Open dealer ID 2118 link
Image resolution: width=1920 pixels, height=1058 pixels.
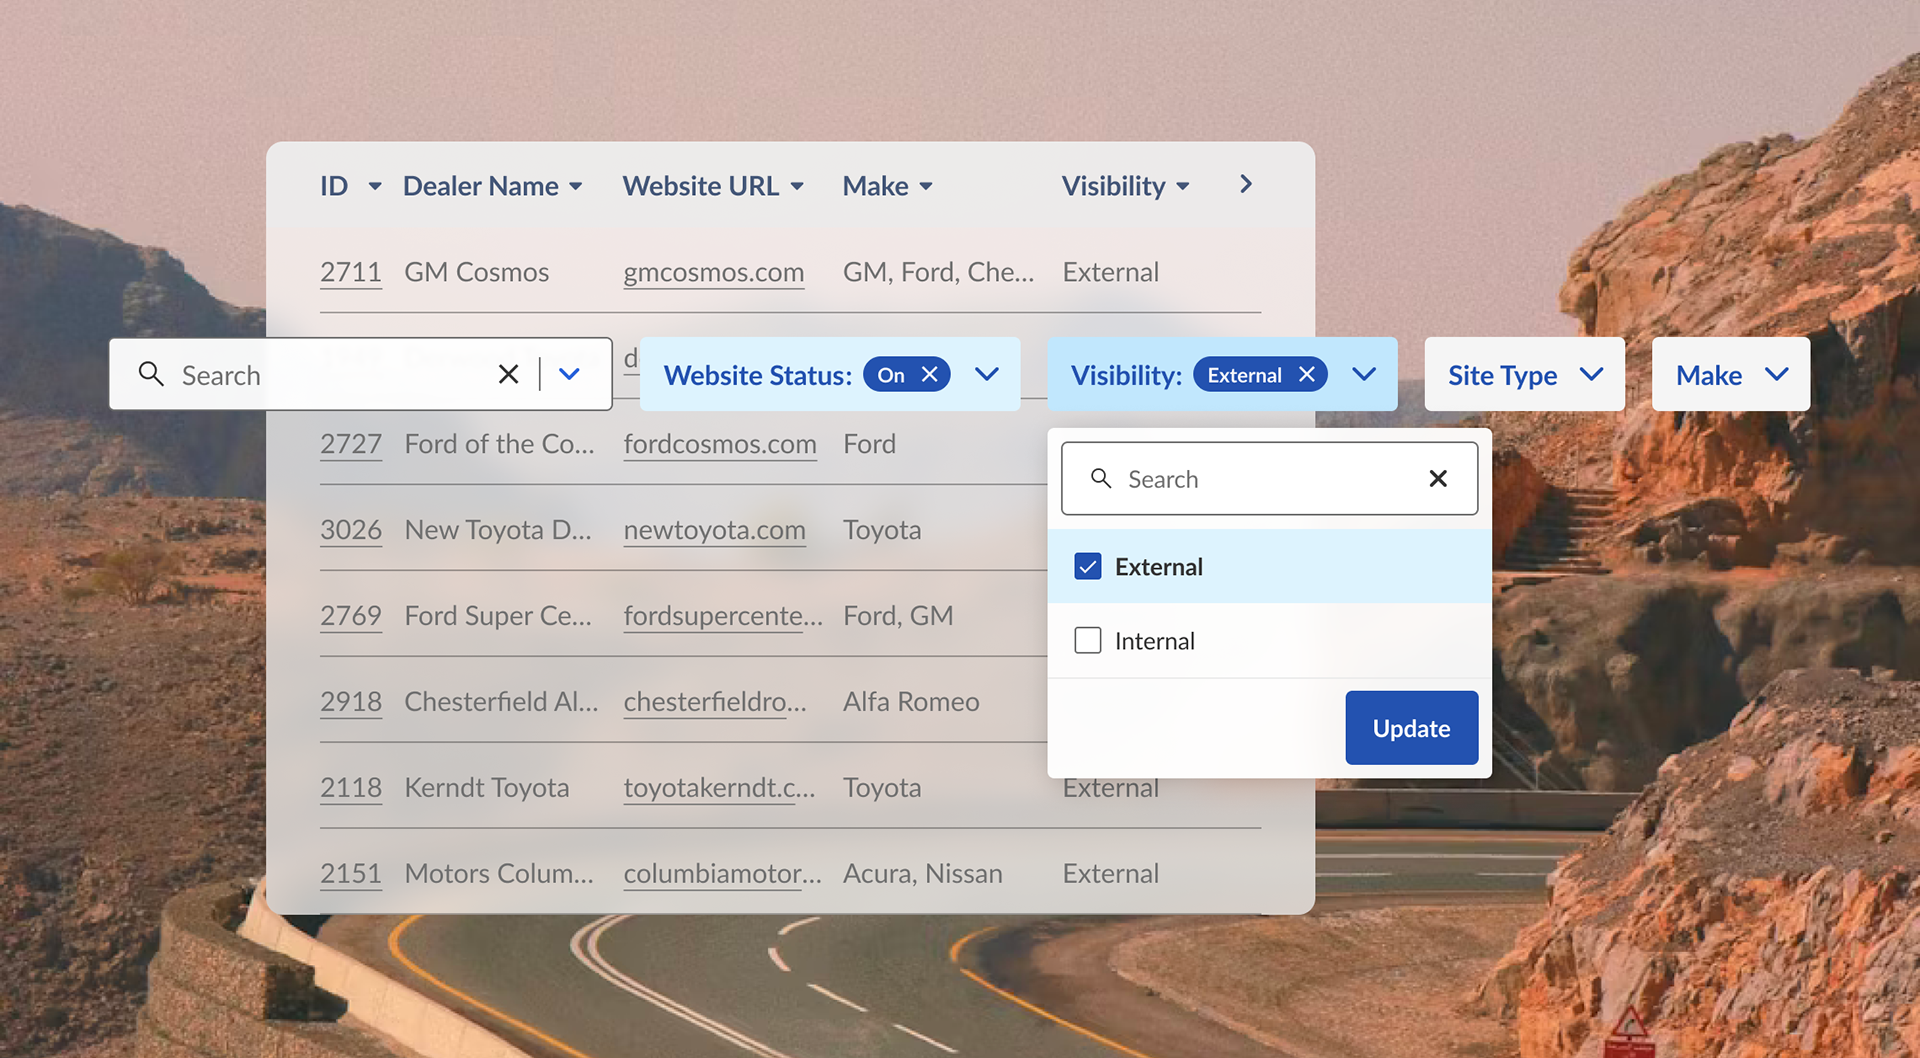351,788
